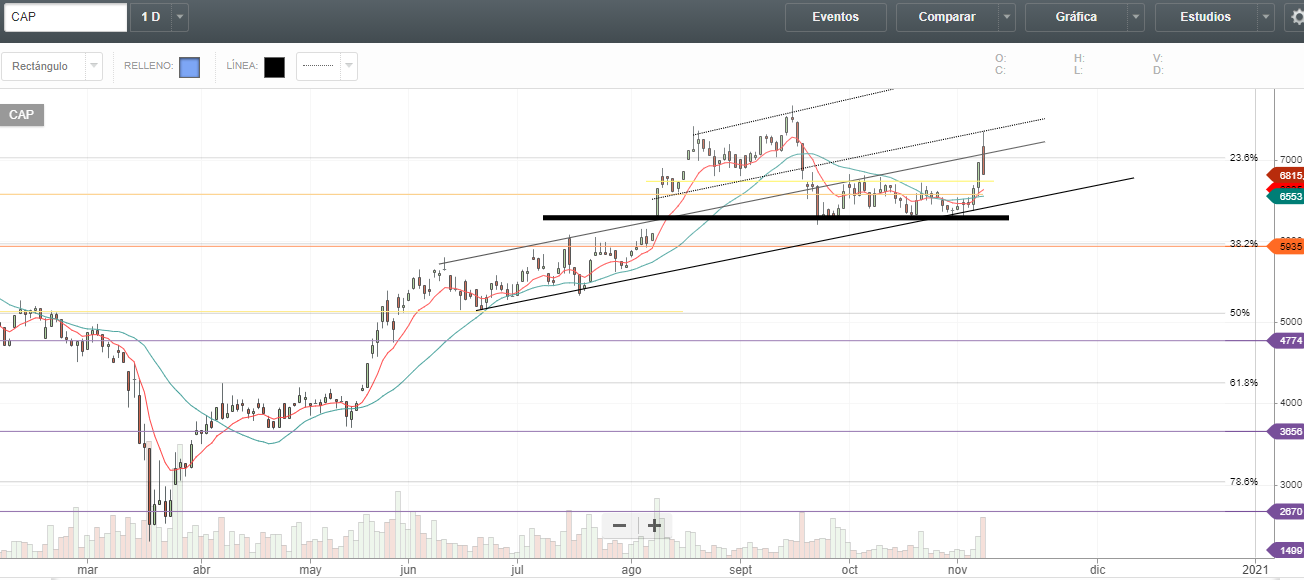Click the teal 6553 price tag

point(1286,197)
